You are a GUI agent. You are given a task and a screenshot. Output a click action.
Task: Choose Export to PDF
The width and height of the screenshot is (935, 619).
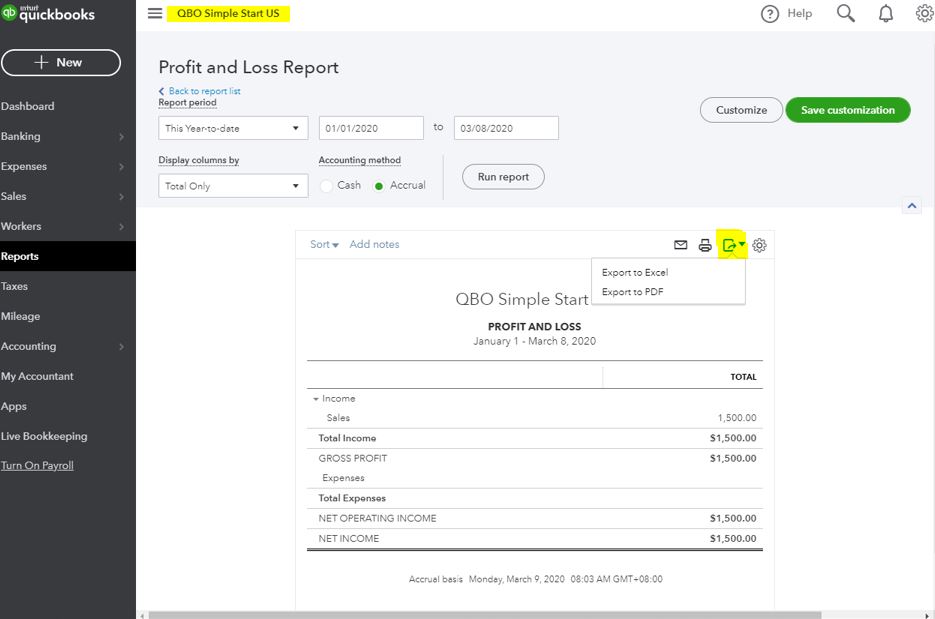632,292
